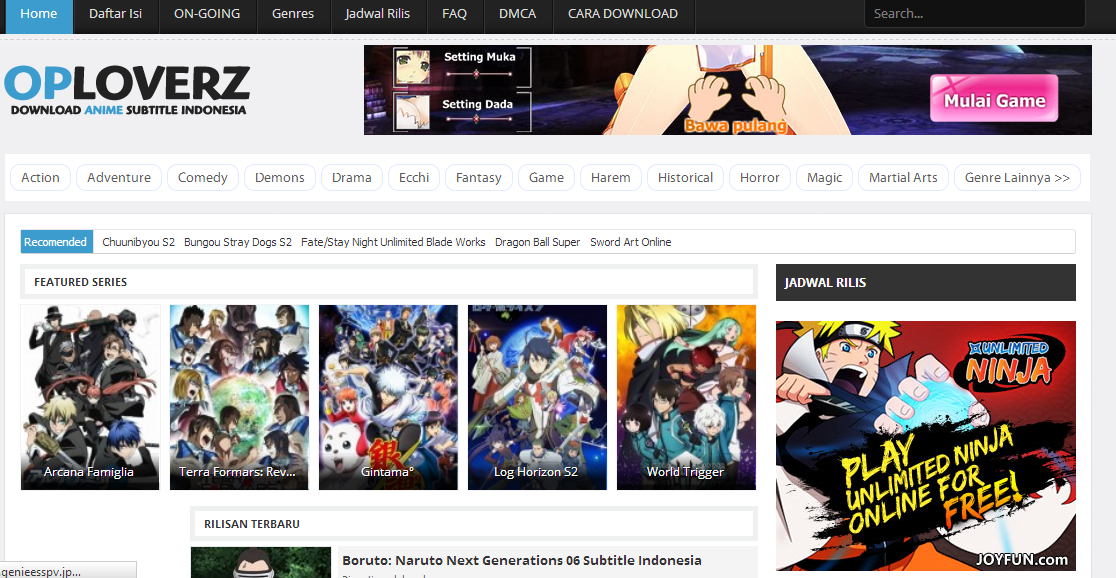
Task: Open the Jadwal Rilis navigation item
Action: tap(377, 14)
